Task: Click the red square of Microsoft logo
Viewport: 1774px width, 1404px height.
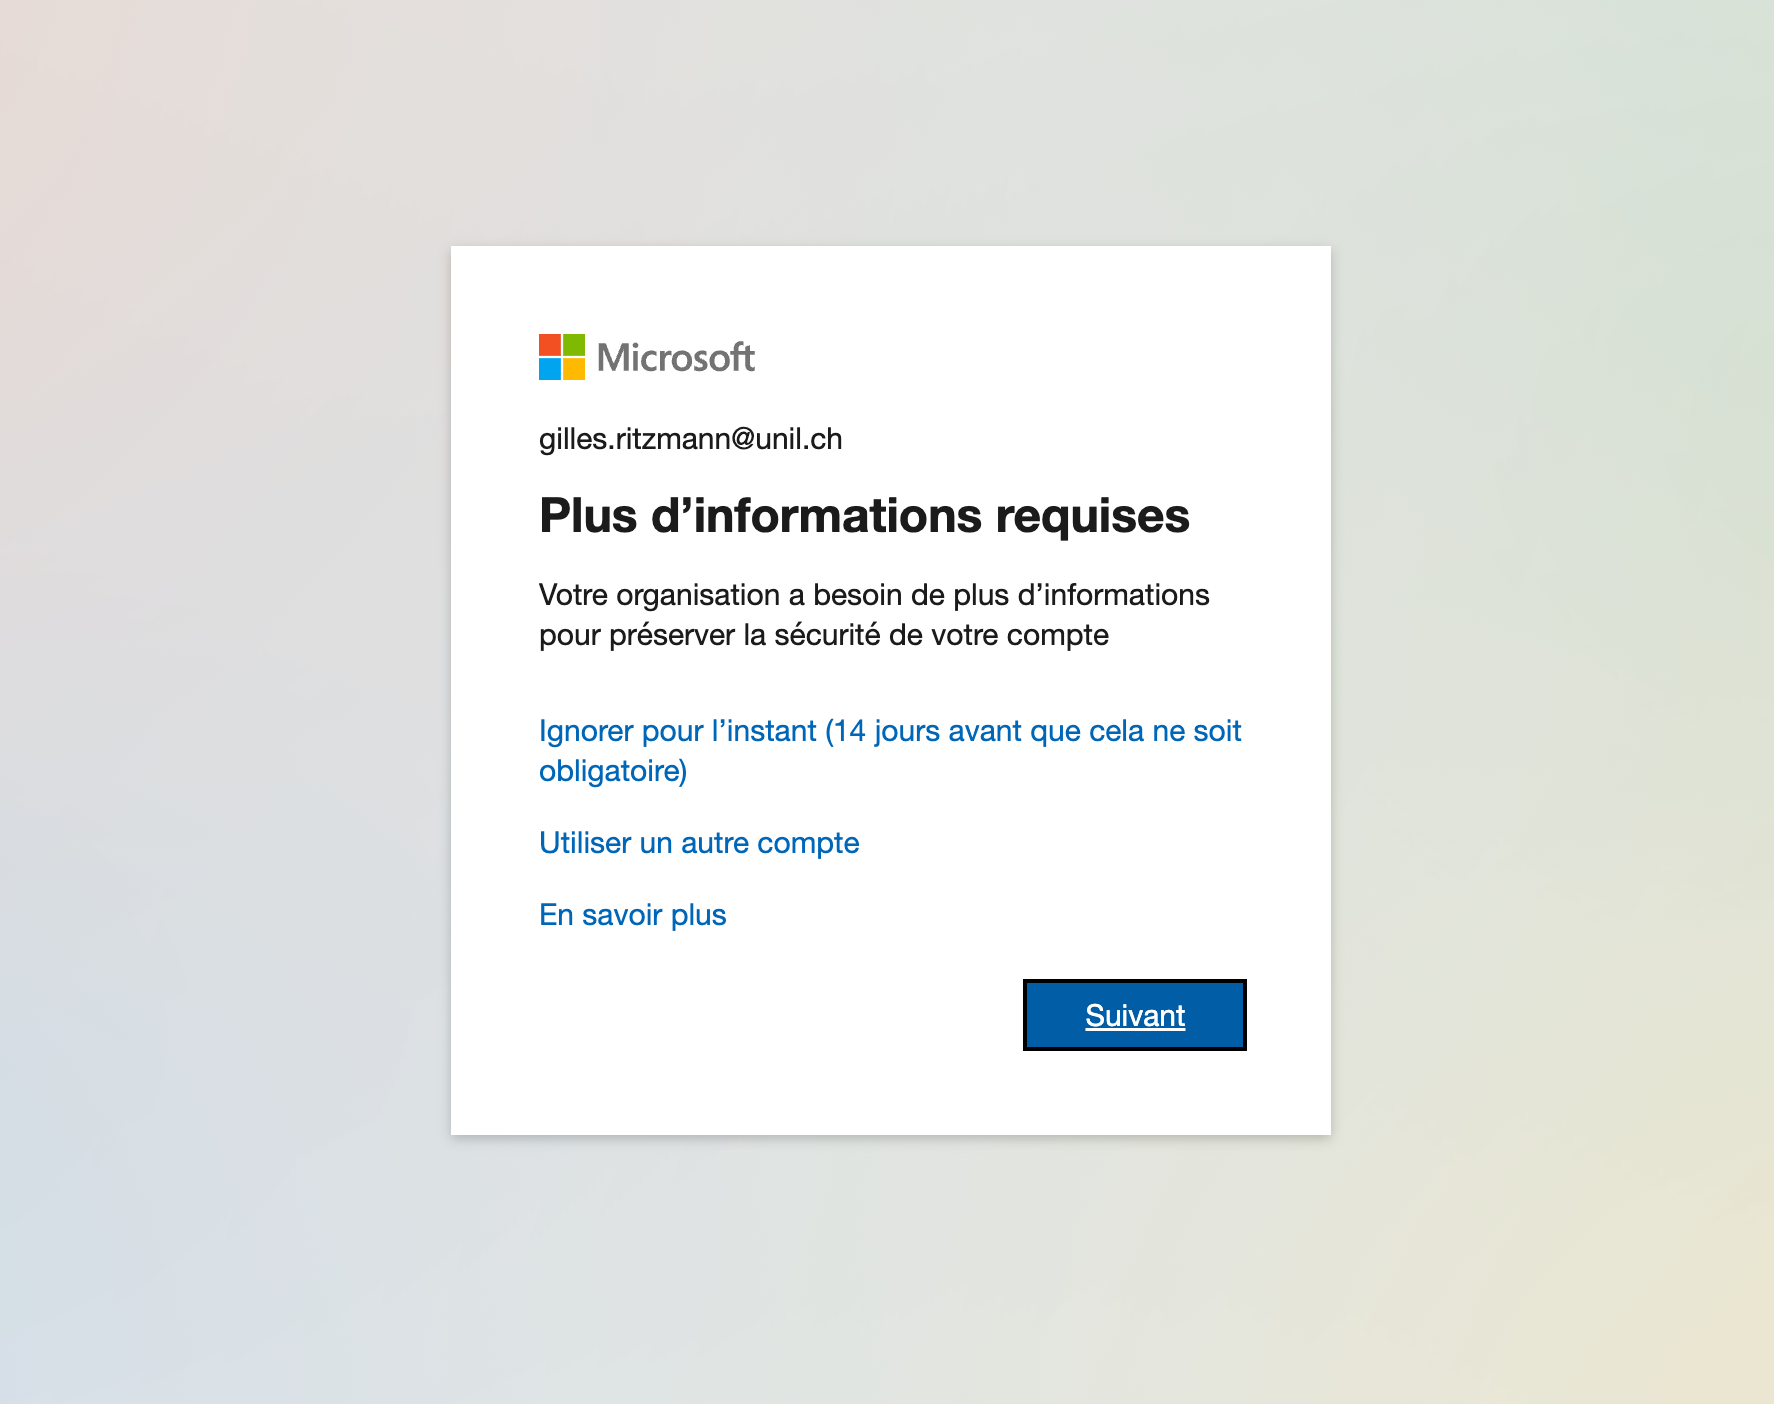Action: [549, 345]
